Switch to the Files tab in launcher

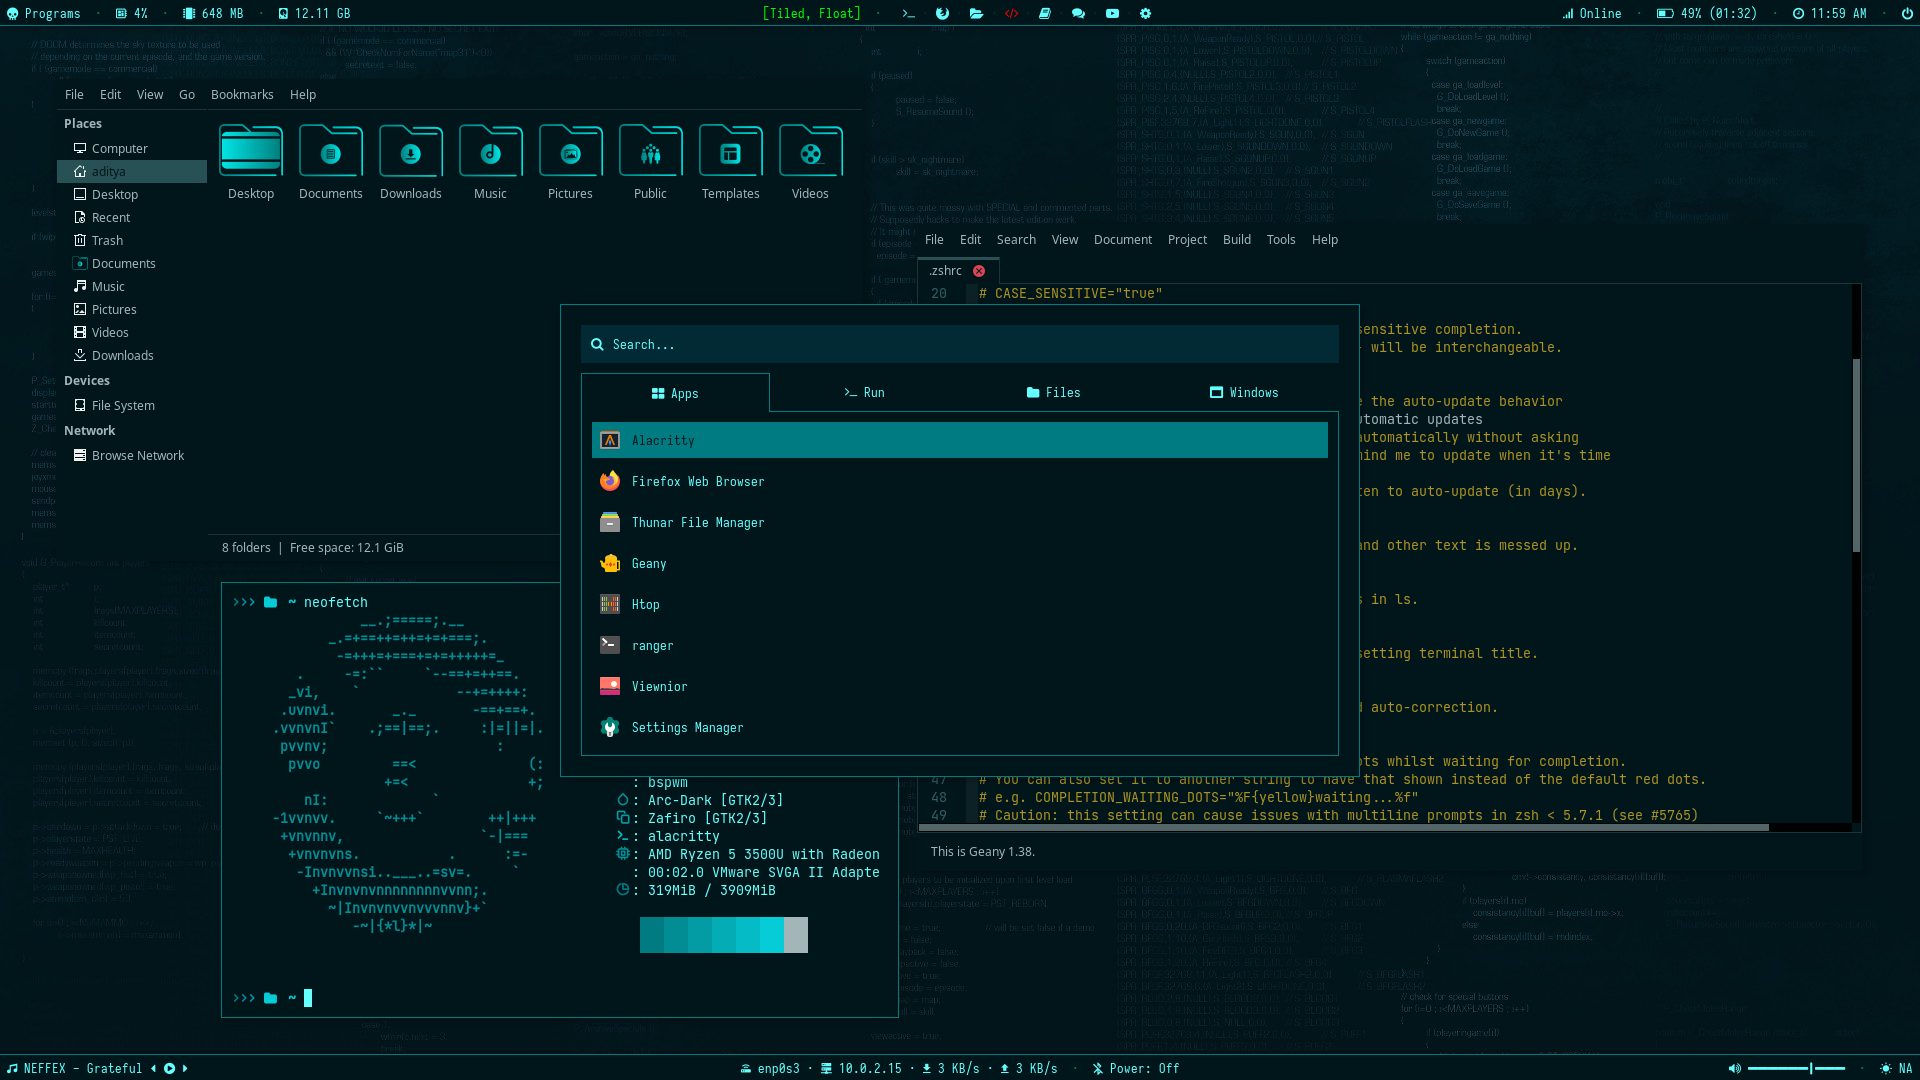point(1053,393)
